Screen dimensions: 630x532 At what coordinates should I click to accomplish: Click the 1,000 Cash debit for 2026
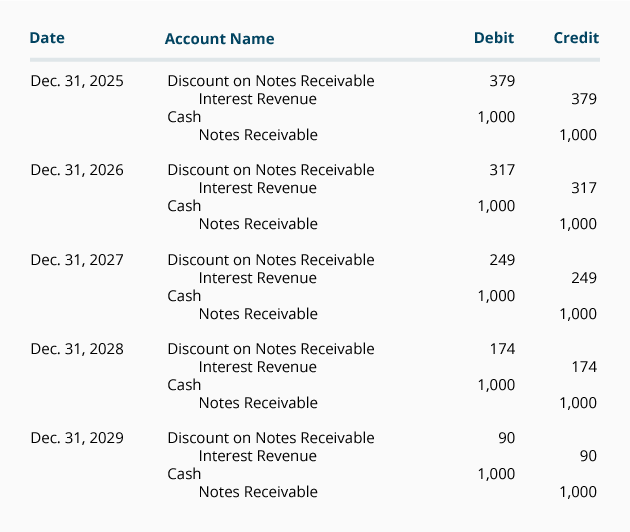496,206
